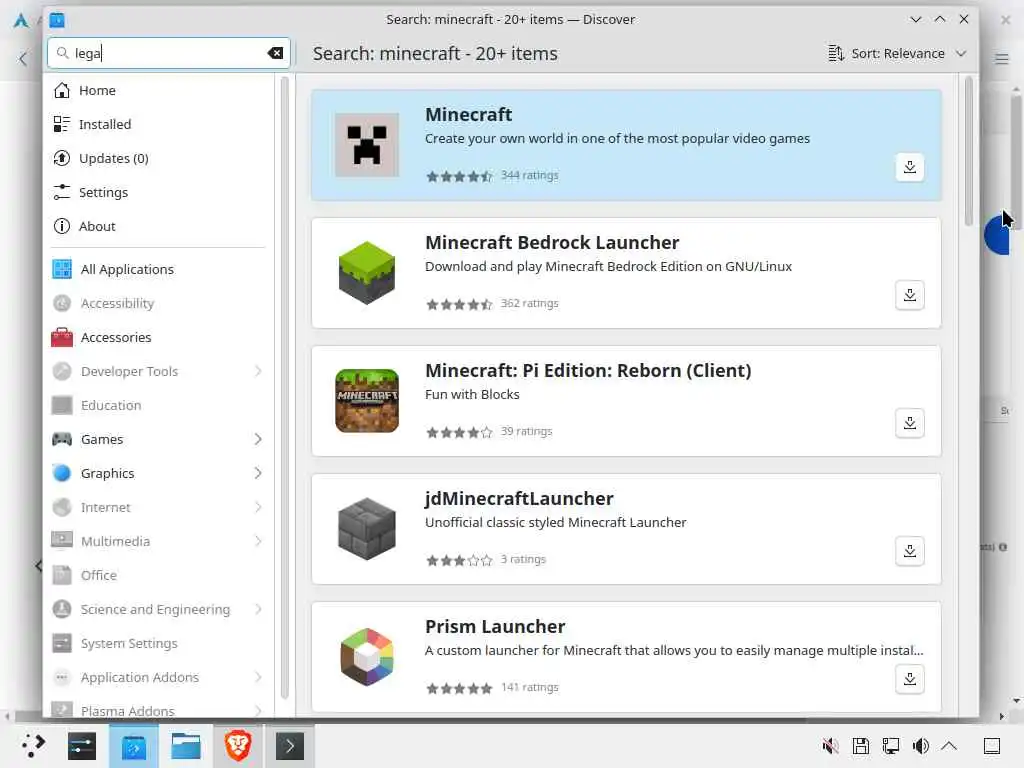Select the System Settings category
The image size is (1024, 768).
(157, 643)
